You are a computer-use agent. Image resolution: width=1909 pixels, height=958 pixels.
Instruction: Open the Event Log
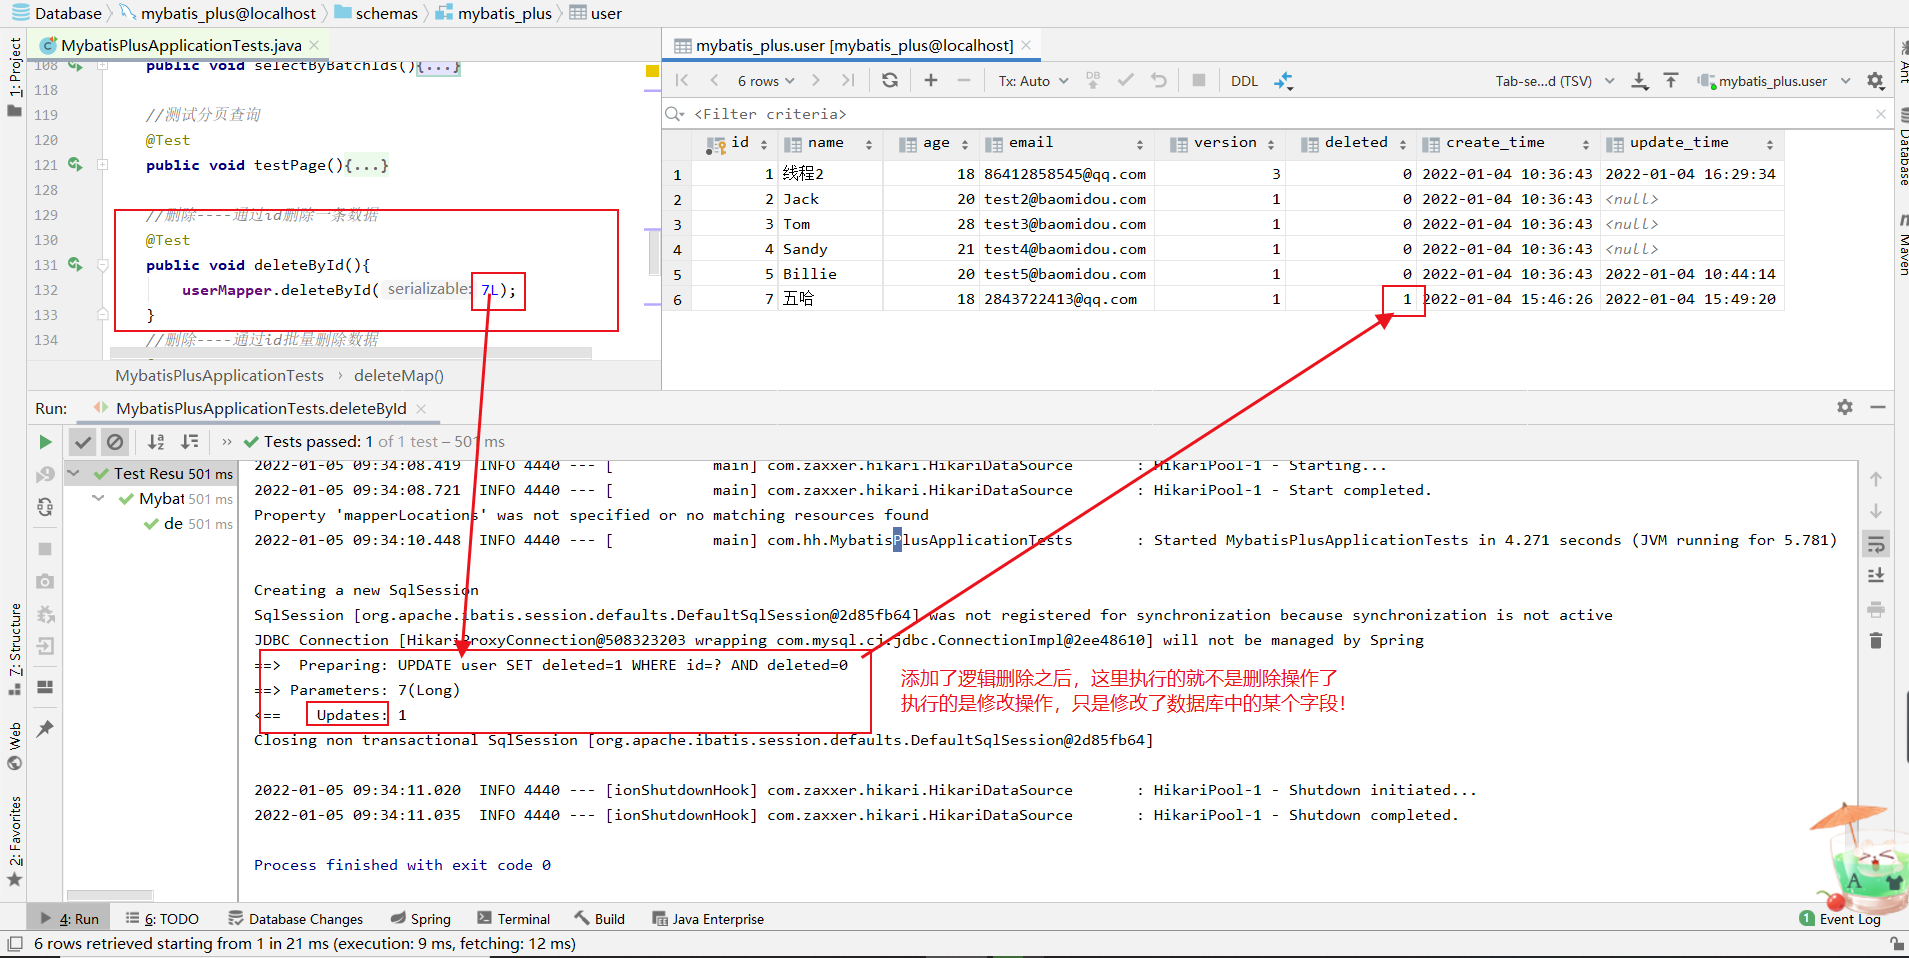1840,919
